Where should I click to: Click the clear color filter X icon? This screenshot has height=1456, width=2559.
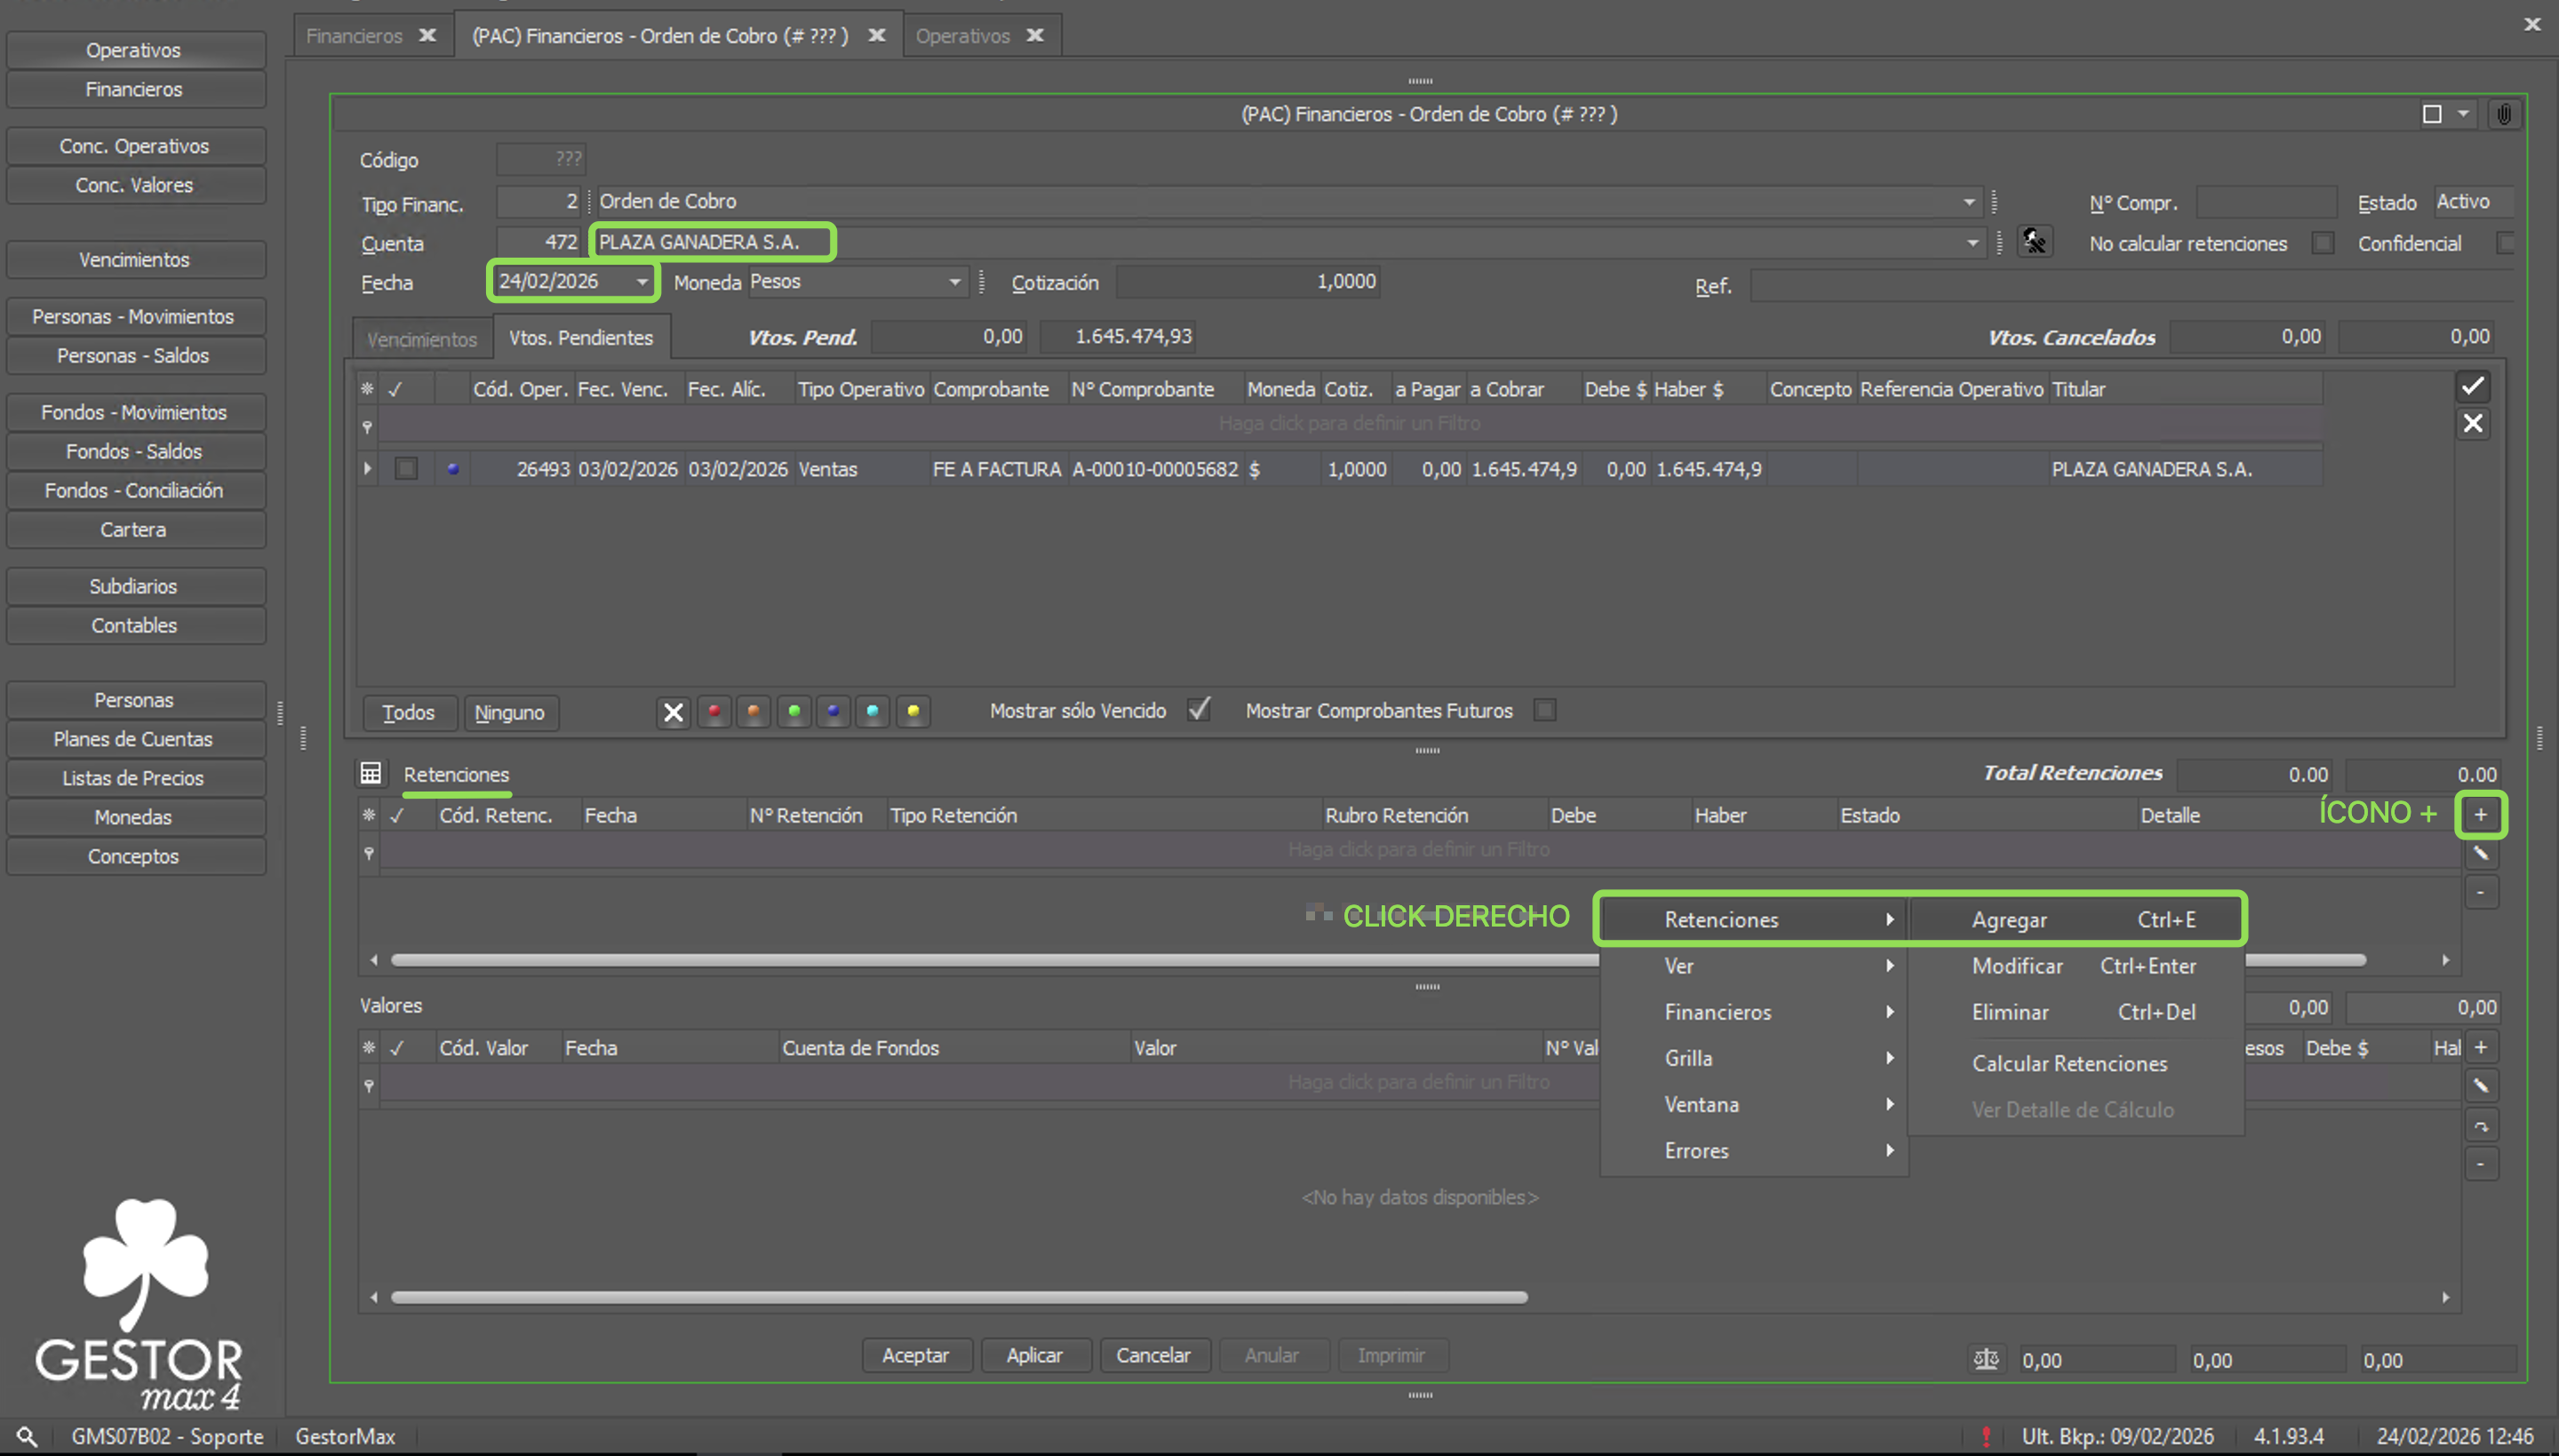click(x=673, y=712)
